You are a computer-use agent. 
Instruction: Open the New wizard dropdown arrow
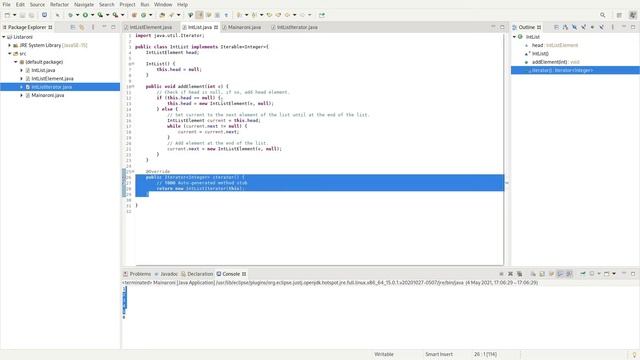(14, 15)
